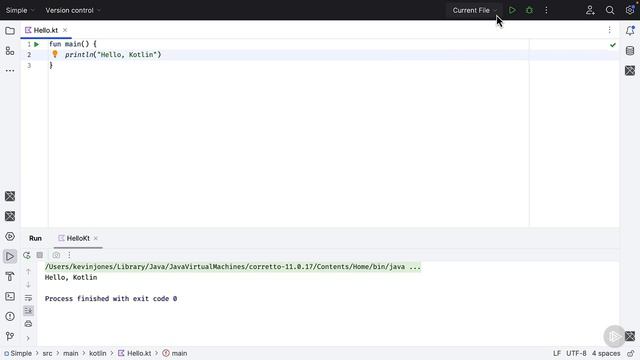
Task: Click the green inspections checkmark widget
Action: [x=613, y=45]
